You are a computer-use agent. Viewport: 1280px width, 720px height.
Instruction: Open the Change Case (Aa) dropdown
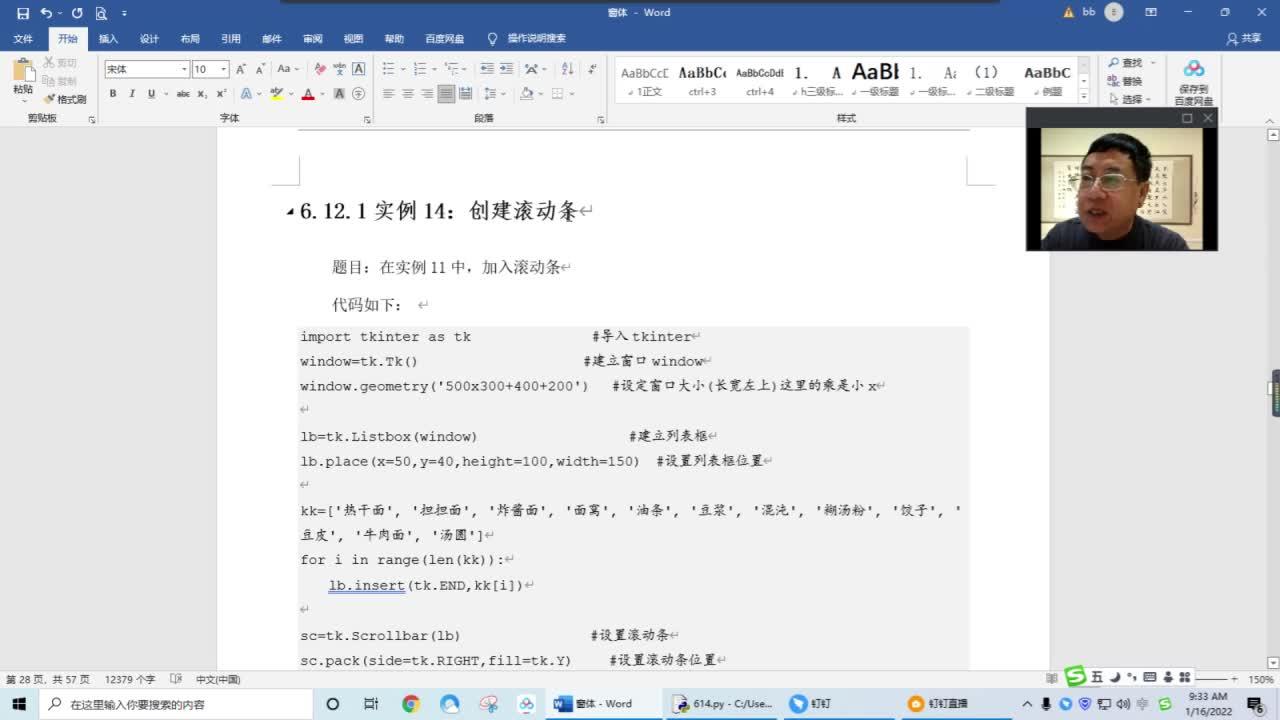pos(288,69)
